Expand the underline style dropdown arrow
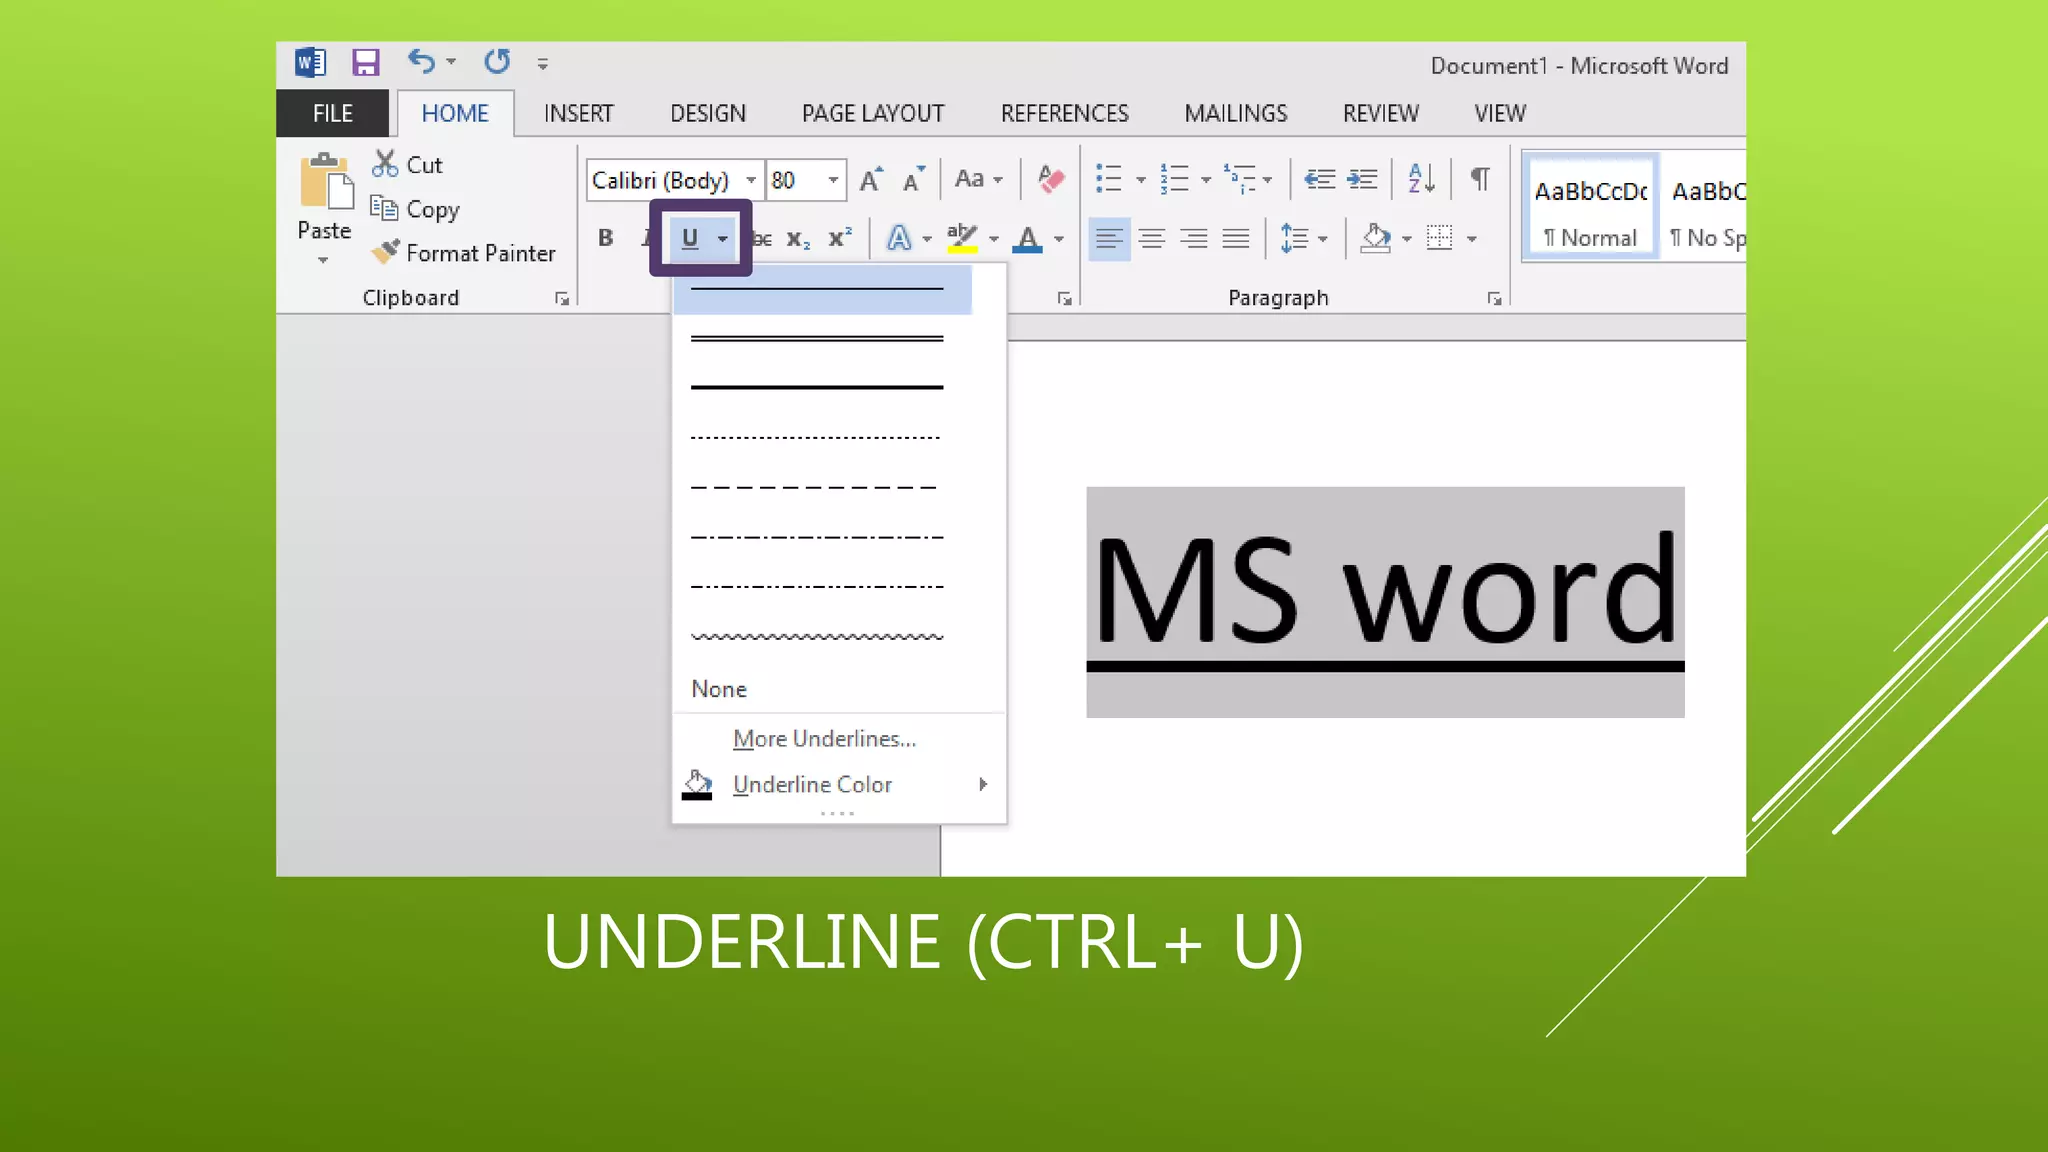2048x1152 pixels. click(722, 239)
